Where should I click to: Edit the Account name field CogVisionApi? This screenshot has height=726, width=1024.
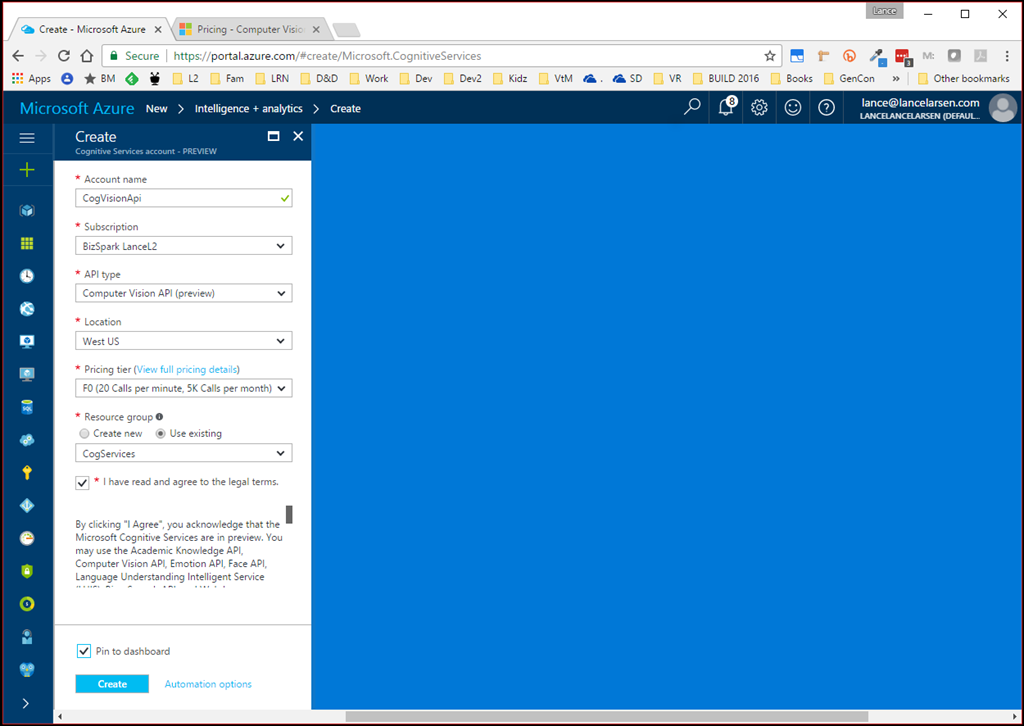coord(184,198)
